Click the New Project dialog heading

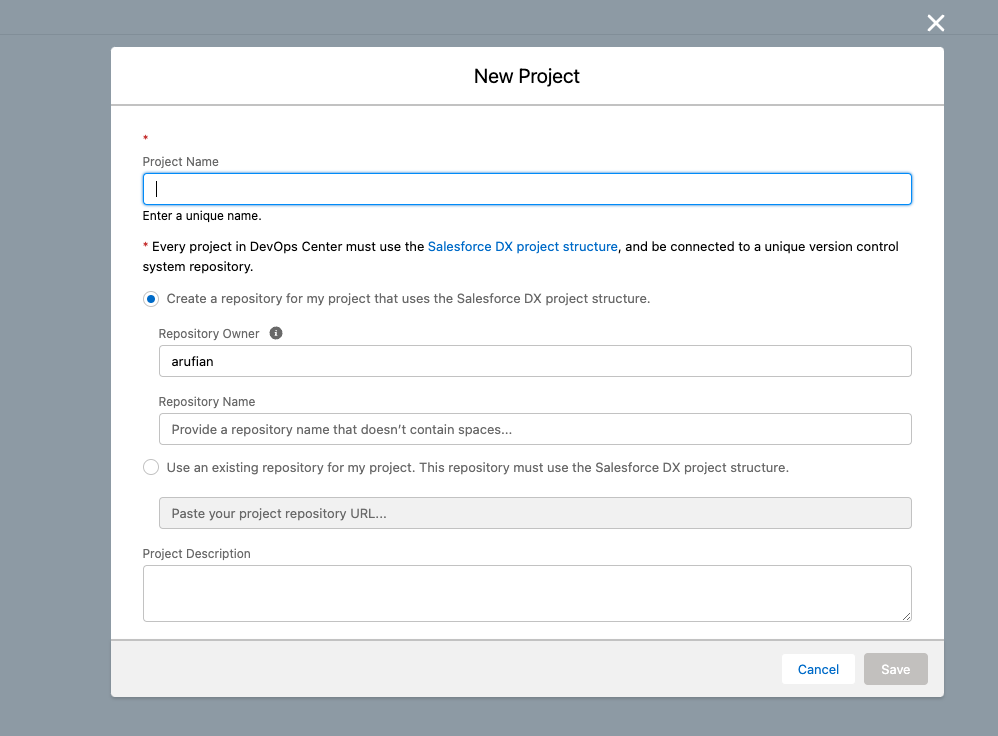(x=527, y=76)
